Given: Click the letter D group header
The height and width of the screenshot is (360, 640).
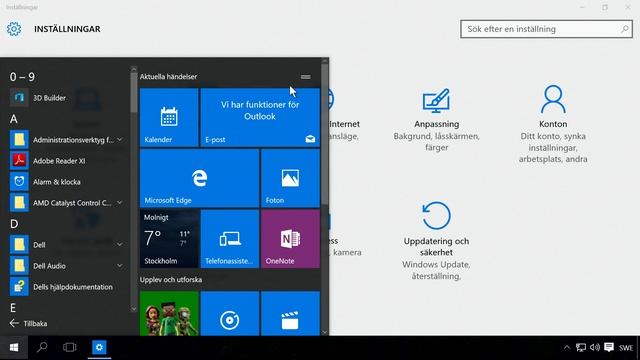Looking at the screenshot, I should [x=14, y=224].
